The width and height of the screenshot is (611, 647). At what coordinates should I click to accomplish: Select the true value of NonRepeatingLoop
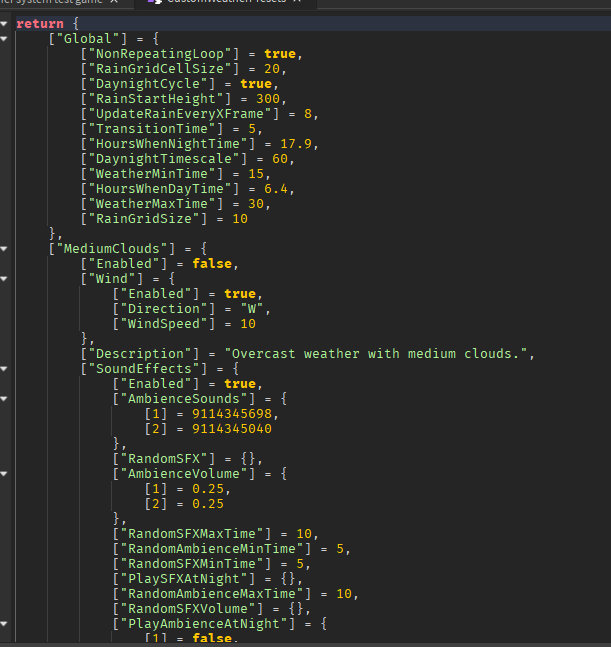(x=280, y=54)
